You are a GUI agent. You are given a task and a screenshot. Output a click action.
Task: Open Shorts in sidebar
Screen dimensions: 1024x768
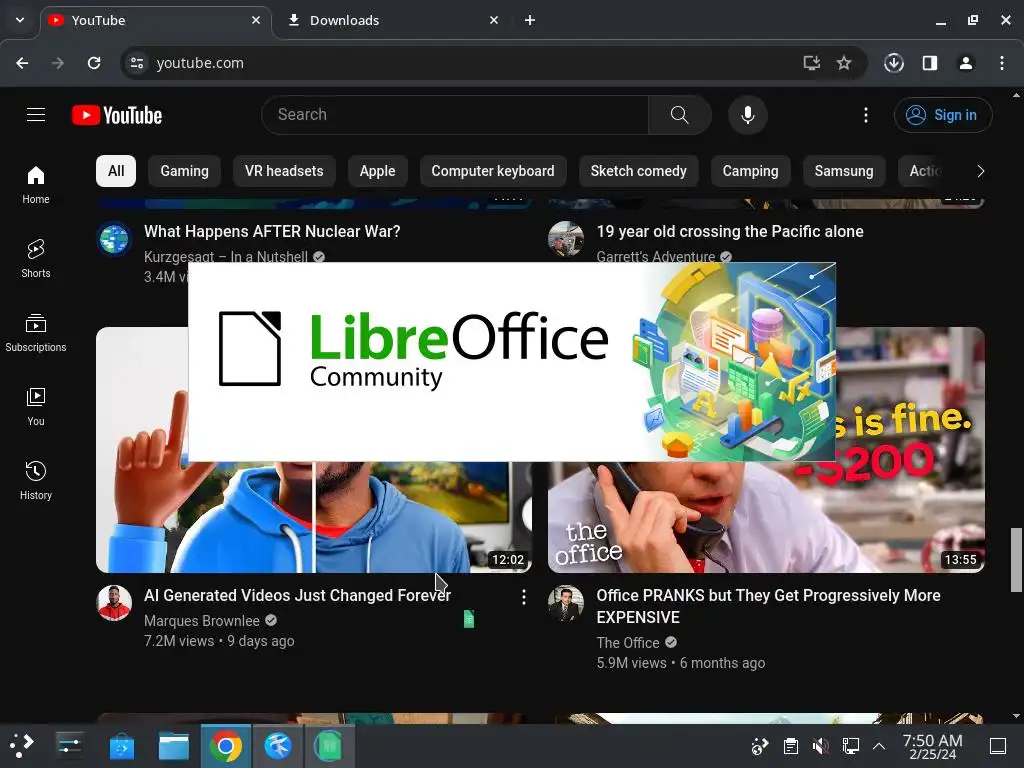tap(36, 259)
